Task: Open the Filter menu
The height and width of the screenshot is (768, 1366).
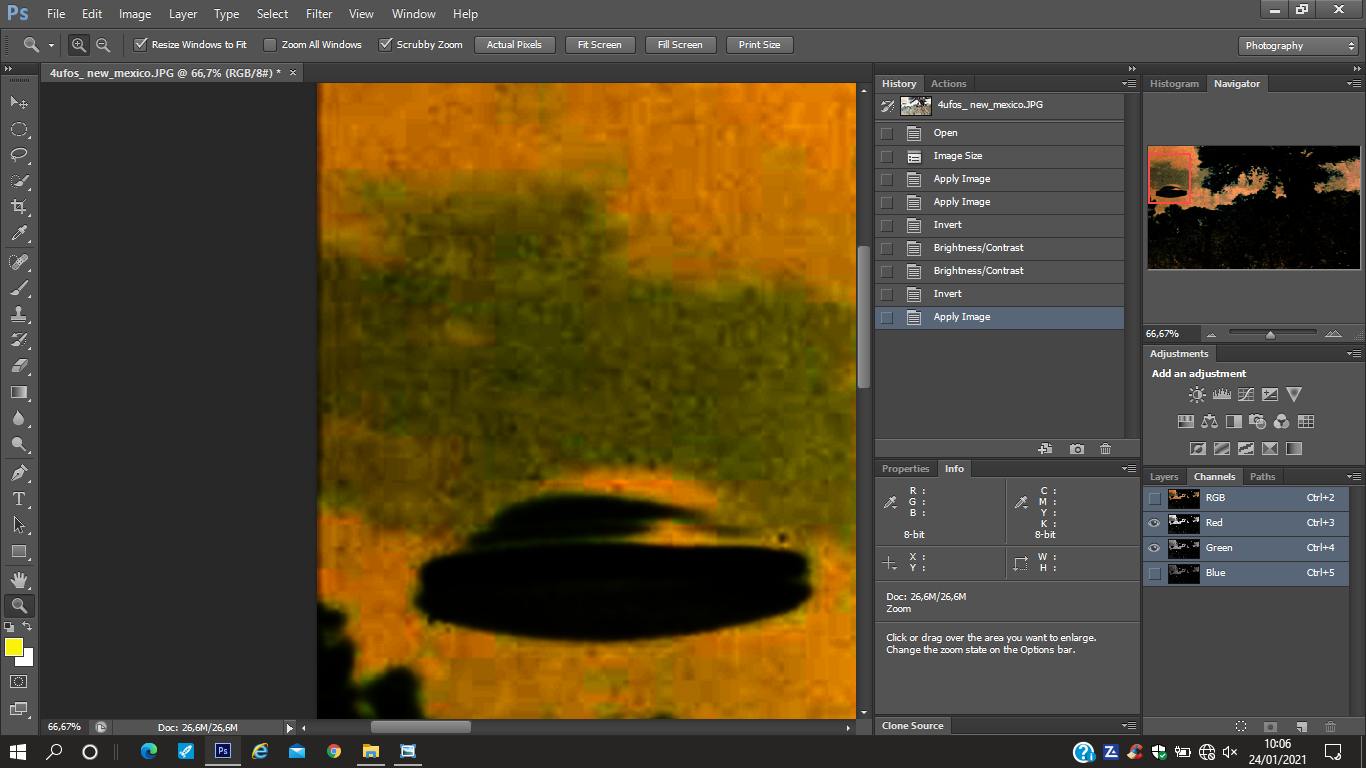Action: [x=319, y=14]
